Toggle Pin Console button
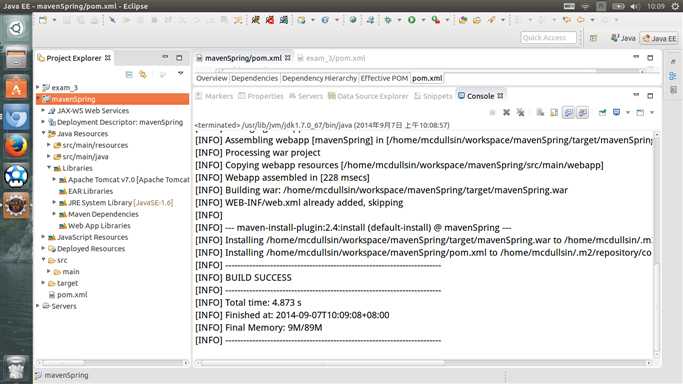The height and width of the screenshot is (384, 683). 602,113
